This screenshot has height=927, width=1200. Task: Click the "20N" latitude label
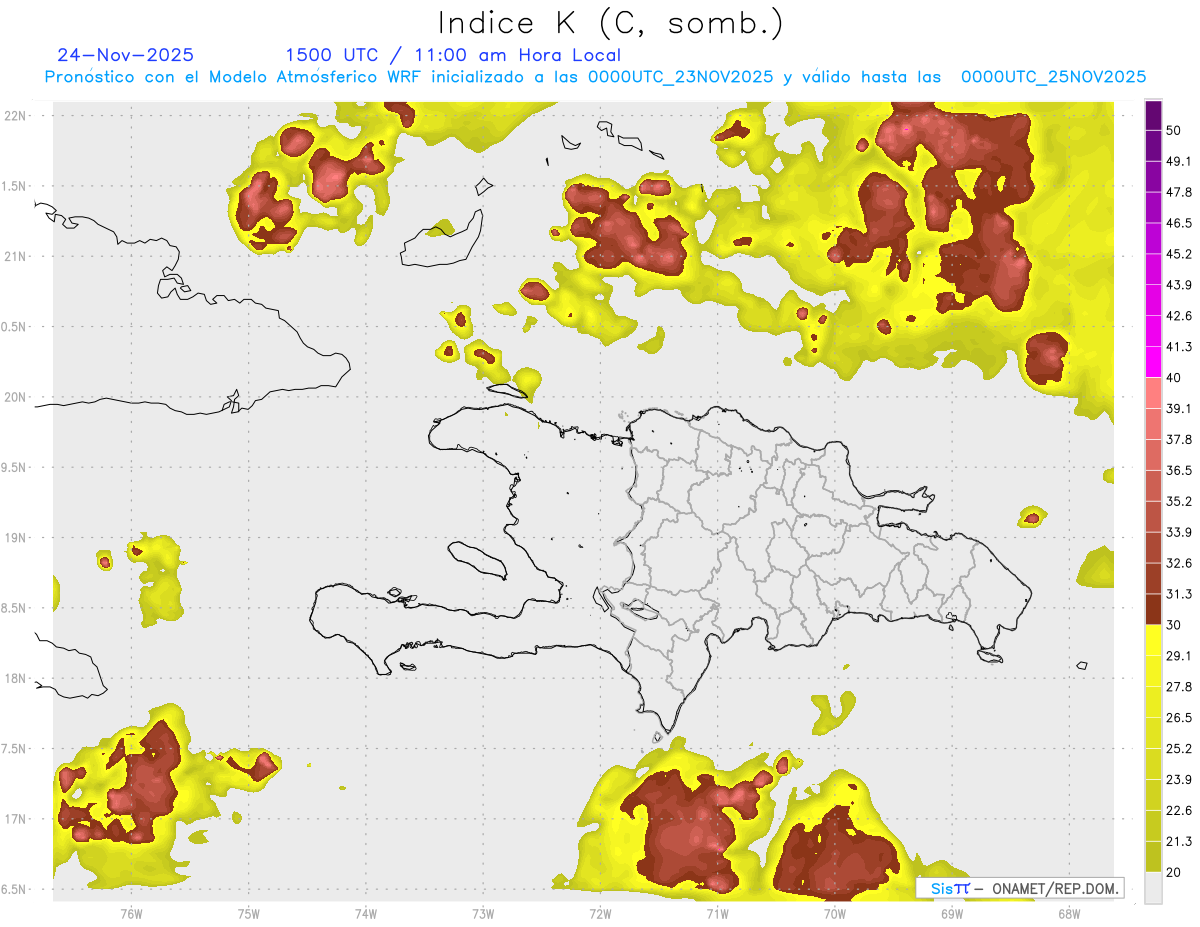(16, 397)
